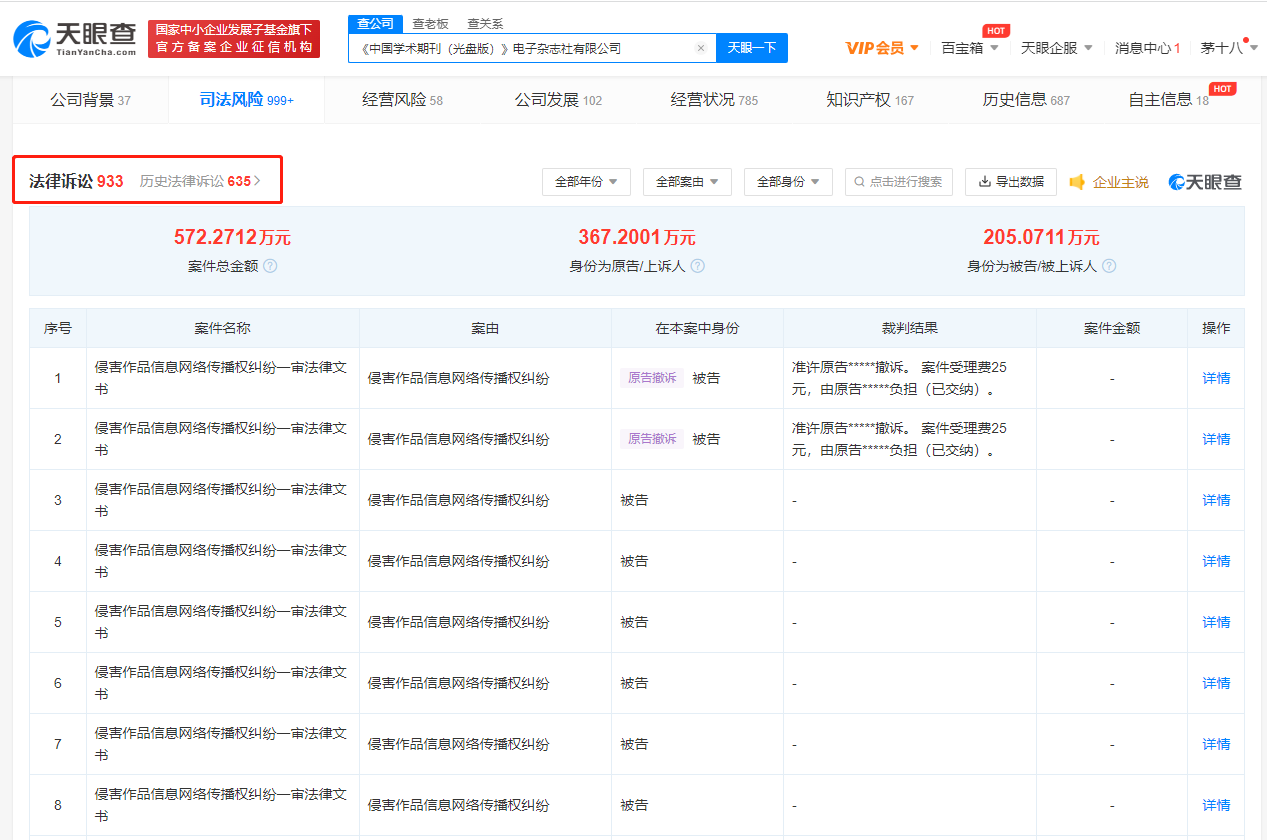Image resolution: width=1267 pixels, height=840 pixels.
Task: Expand the 茅十八 user menu
Action: click(1228, 48)
